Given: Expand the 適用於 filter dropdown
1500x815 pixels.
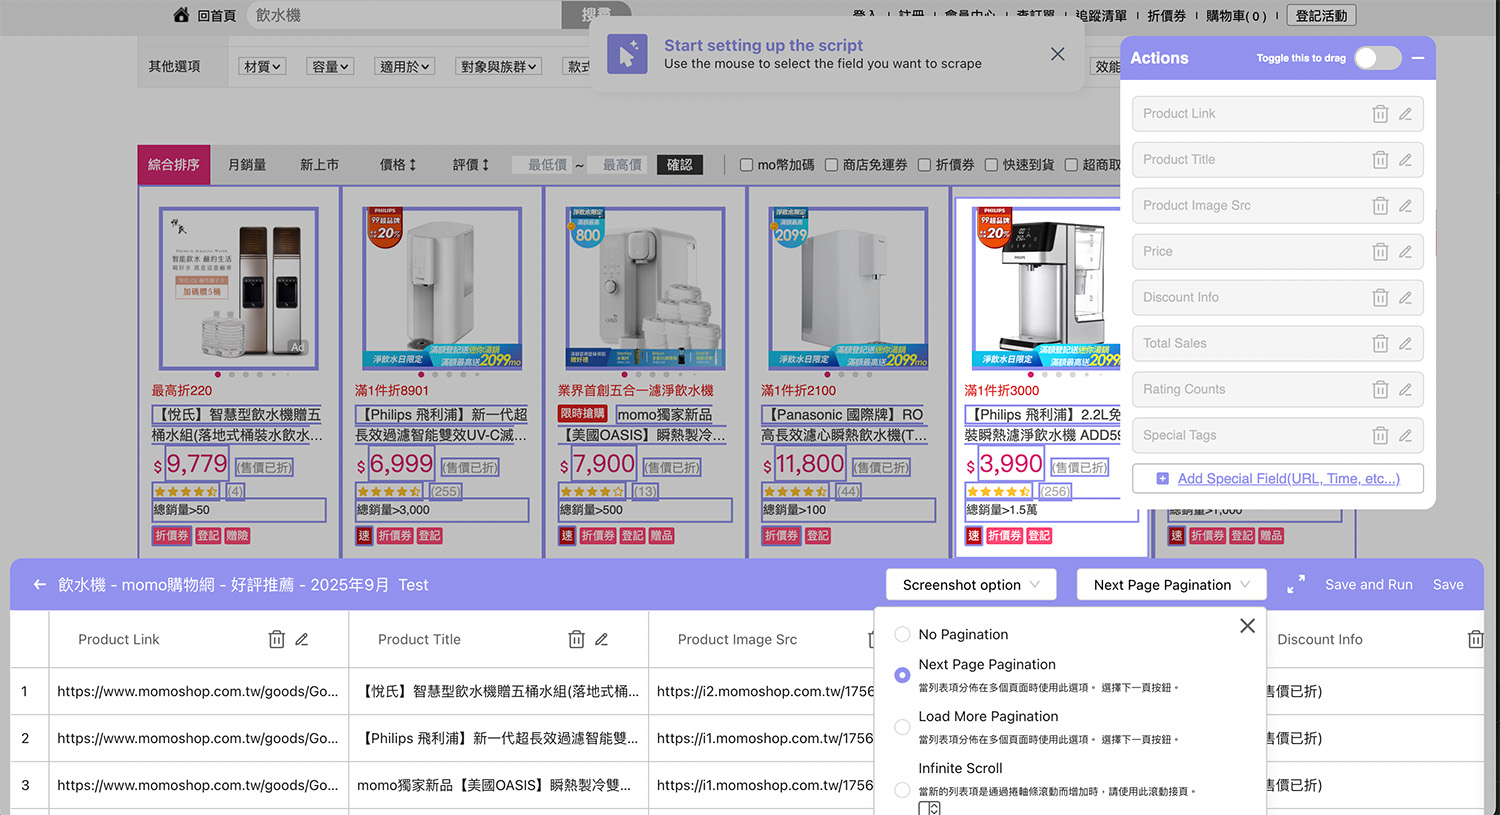Looking at the screenshot, I should point(405,66).
